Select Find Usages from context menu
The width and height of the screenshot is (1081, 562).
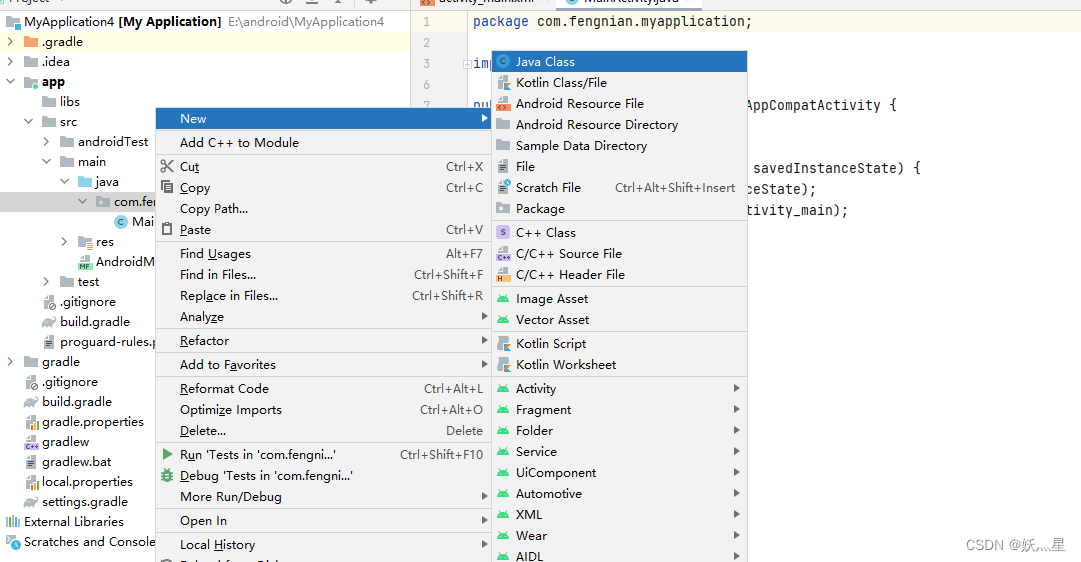tap(323, 254)
